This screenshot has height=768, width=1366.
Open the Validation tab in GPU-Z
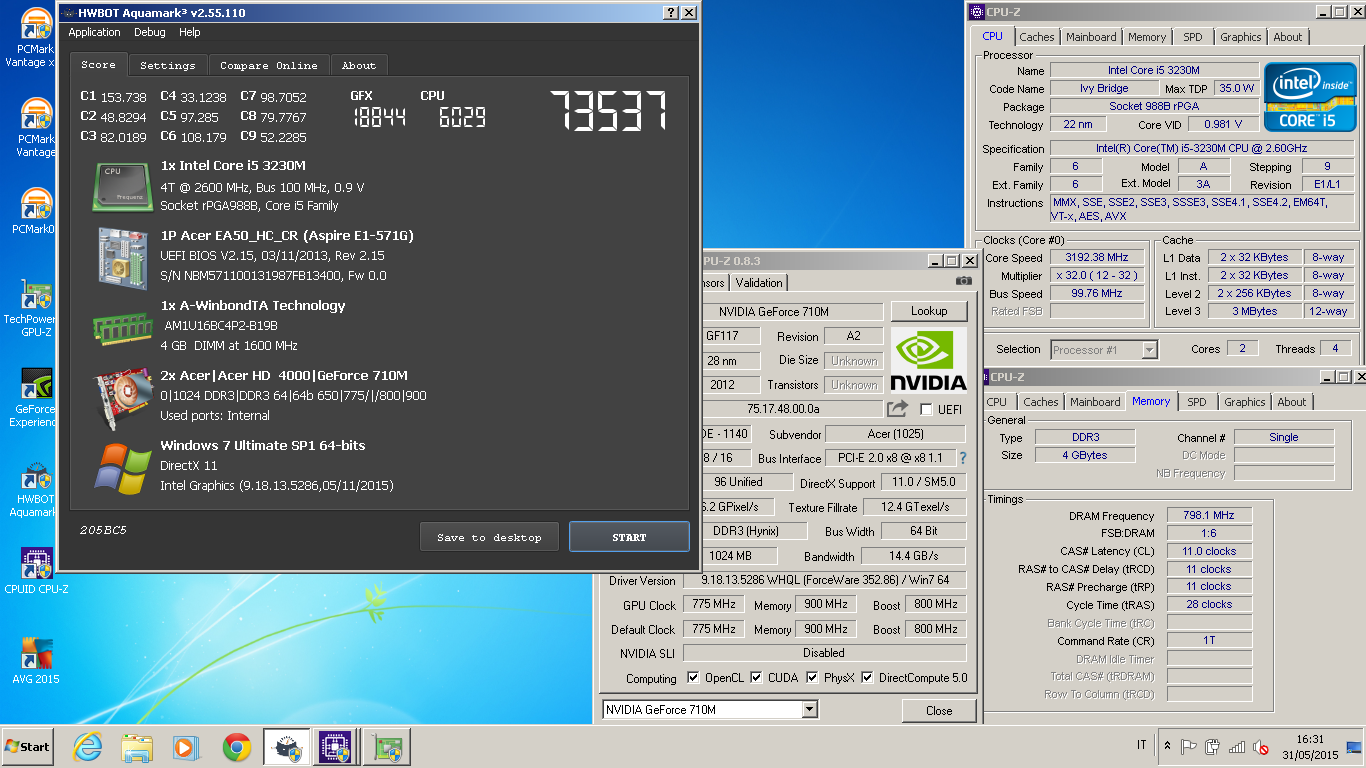pyautogui.click(x=759, y=283)
